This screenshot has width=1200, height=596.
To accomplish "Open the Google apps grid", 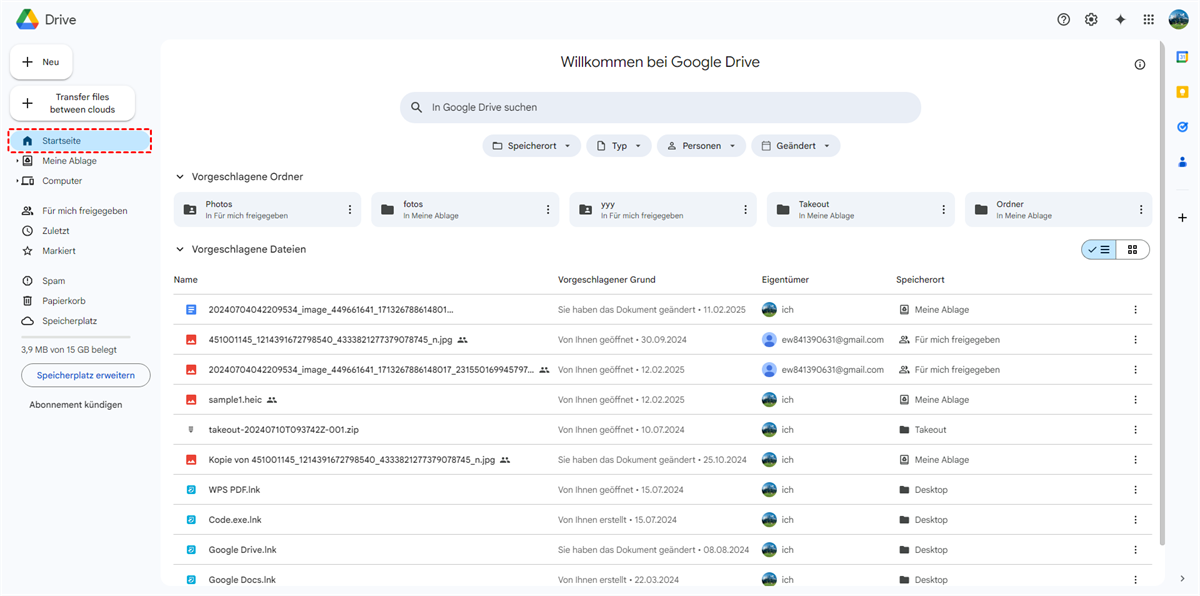I will (1149, 20).
